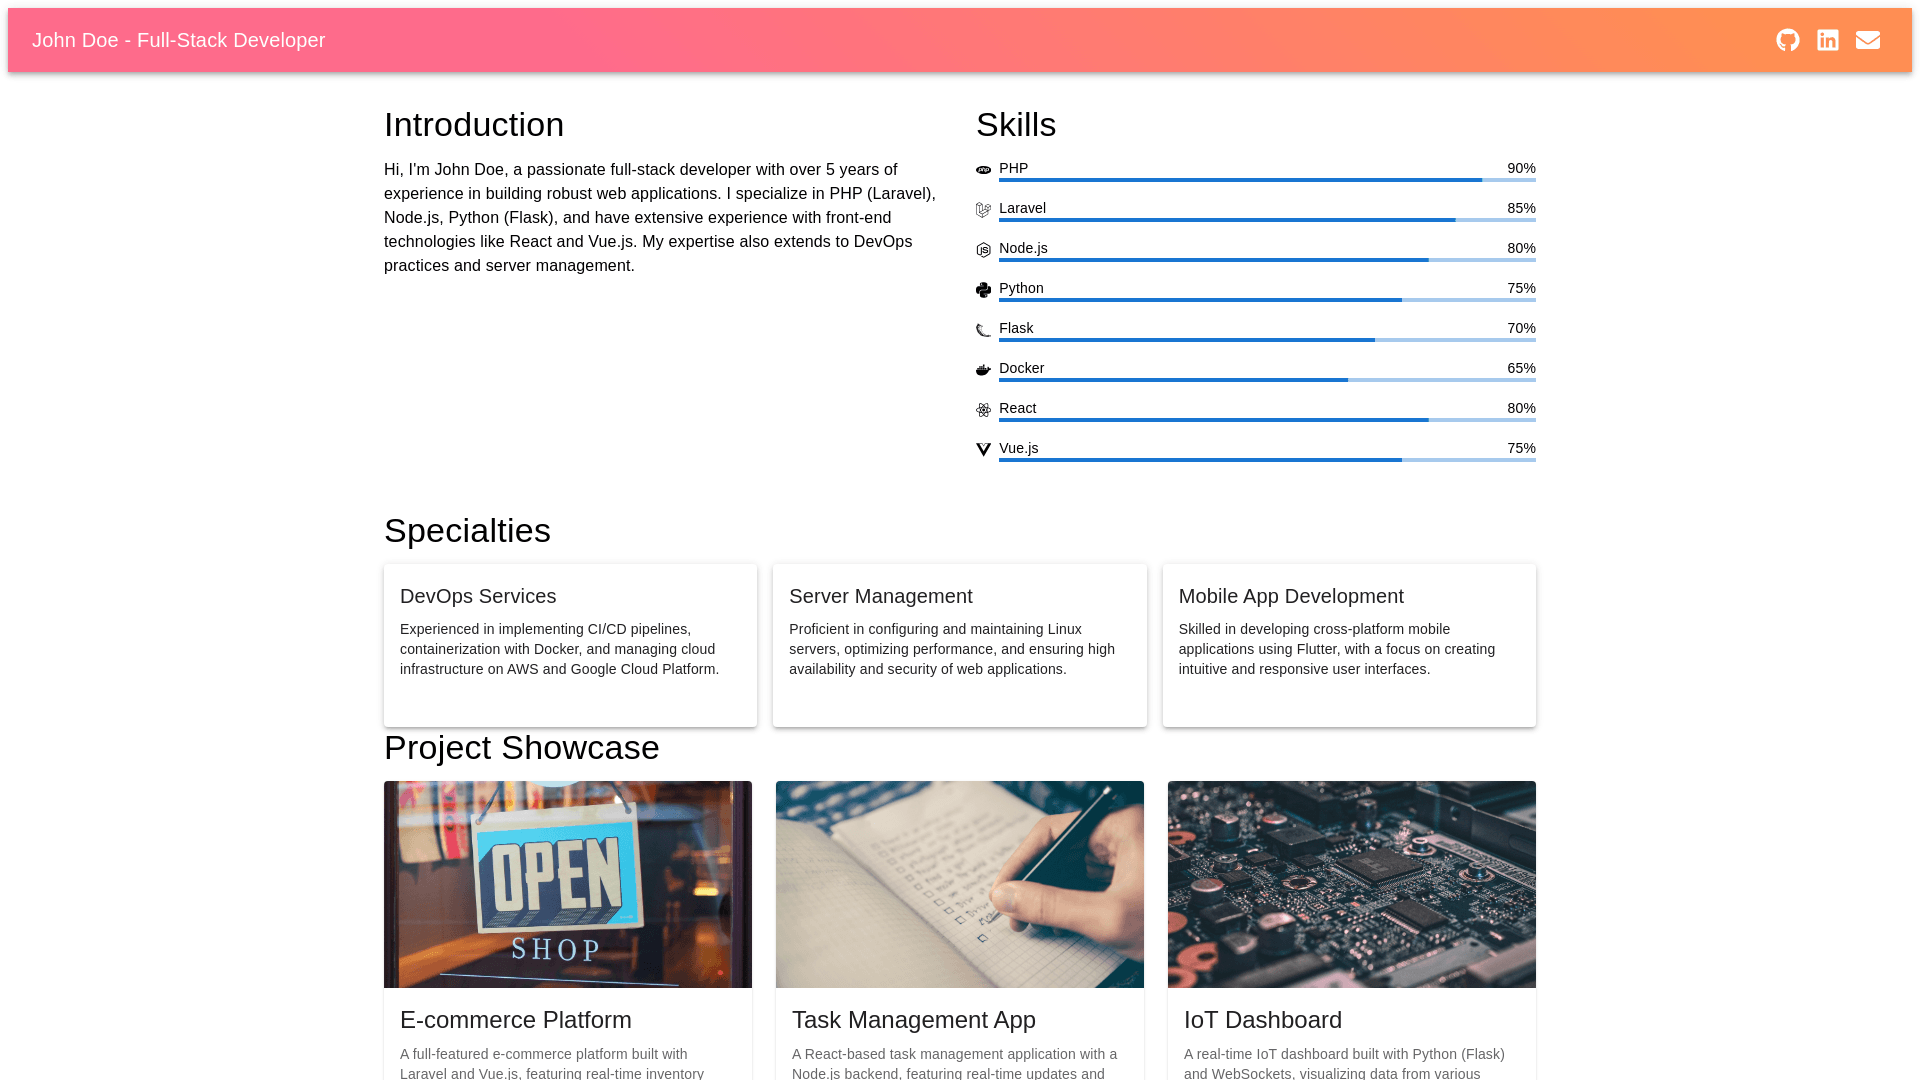Click the Vue.js logo icon
The width and height of the screenshot is (1920, 1080).
coord(984,450)
